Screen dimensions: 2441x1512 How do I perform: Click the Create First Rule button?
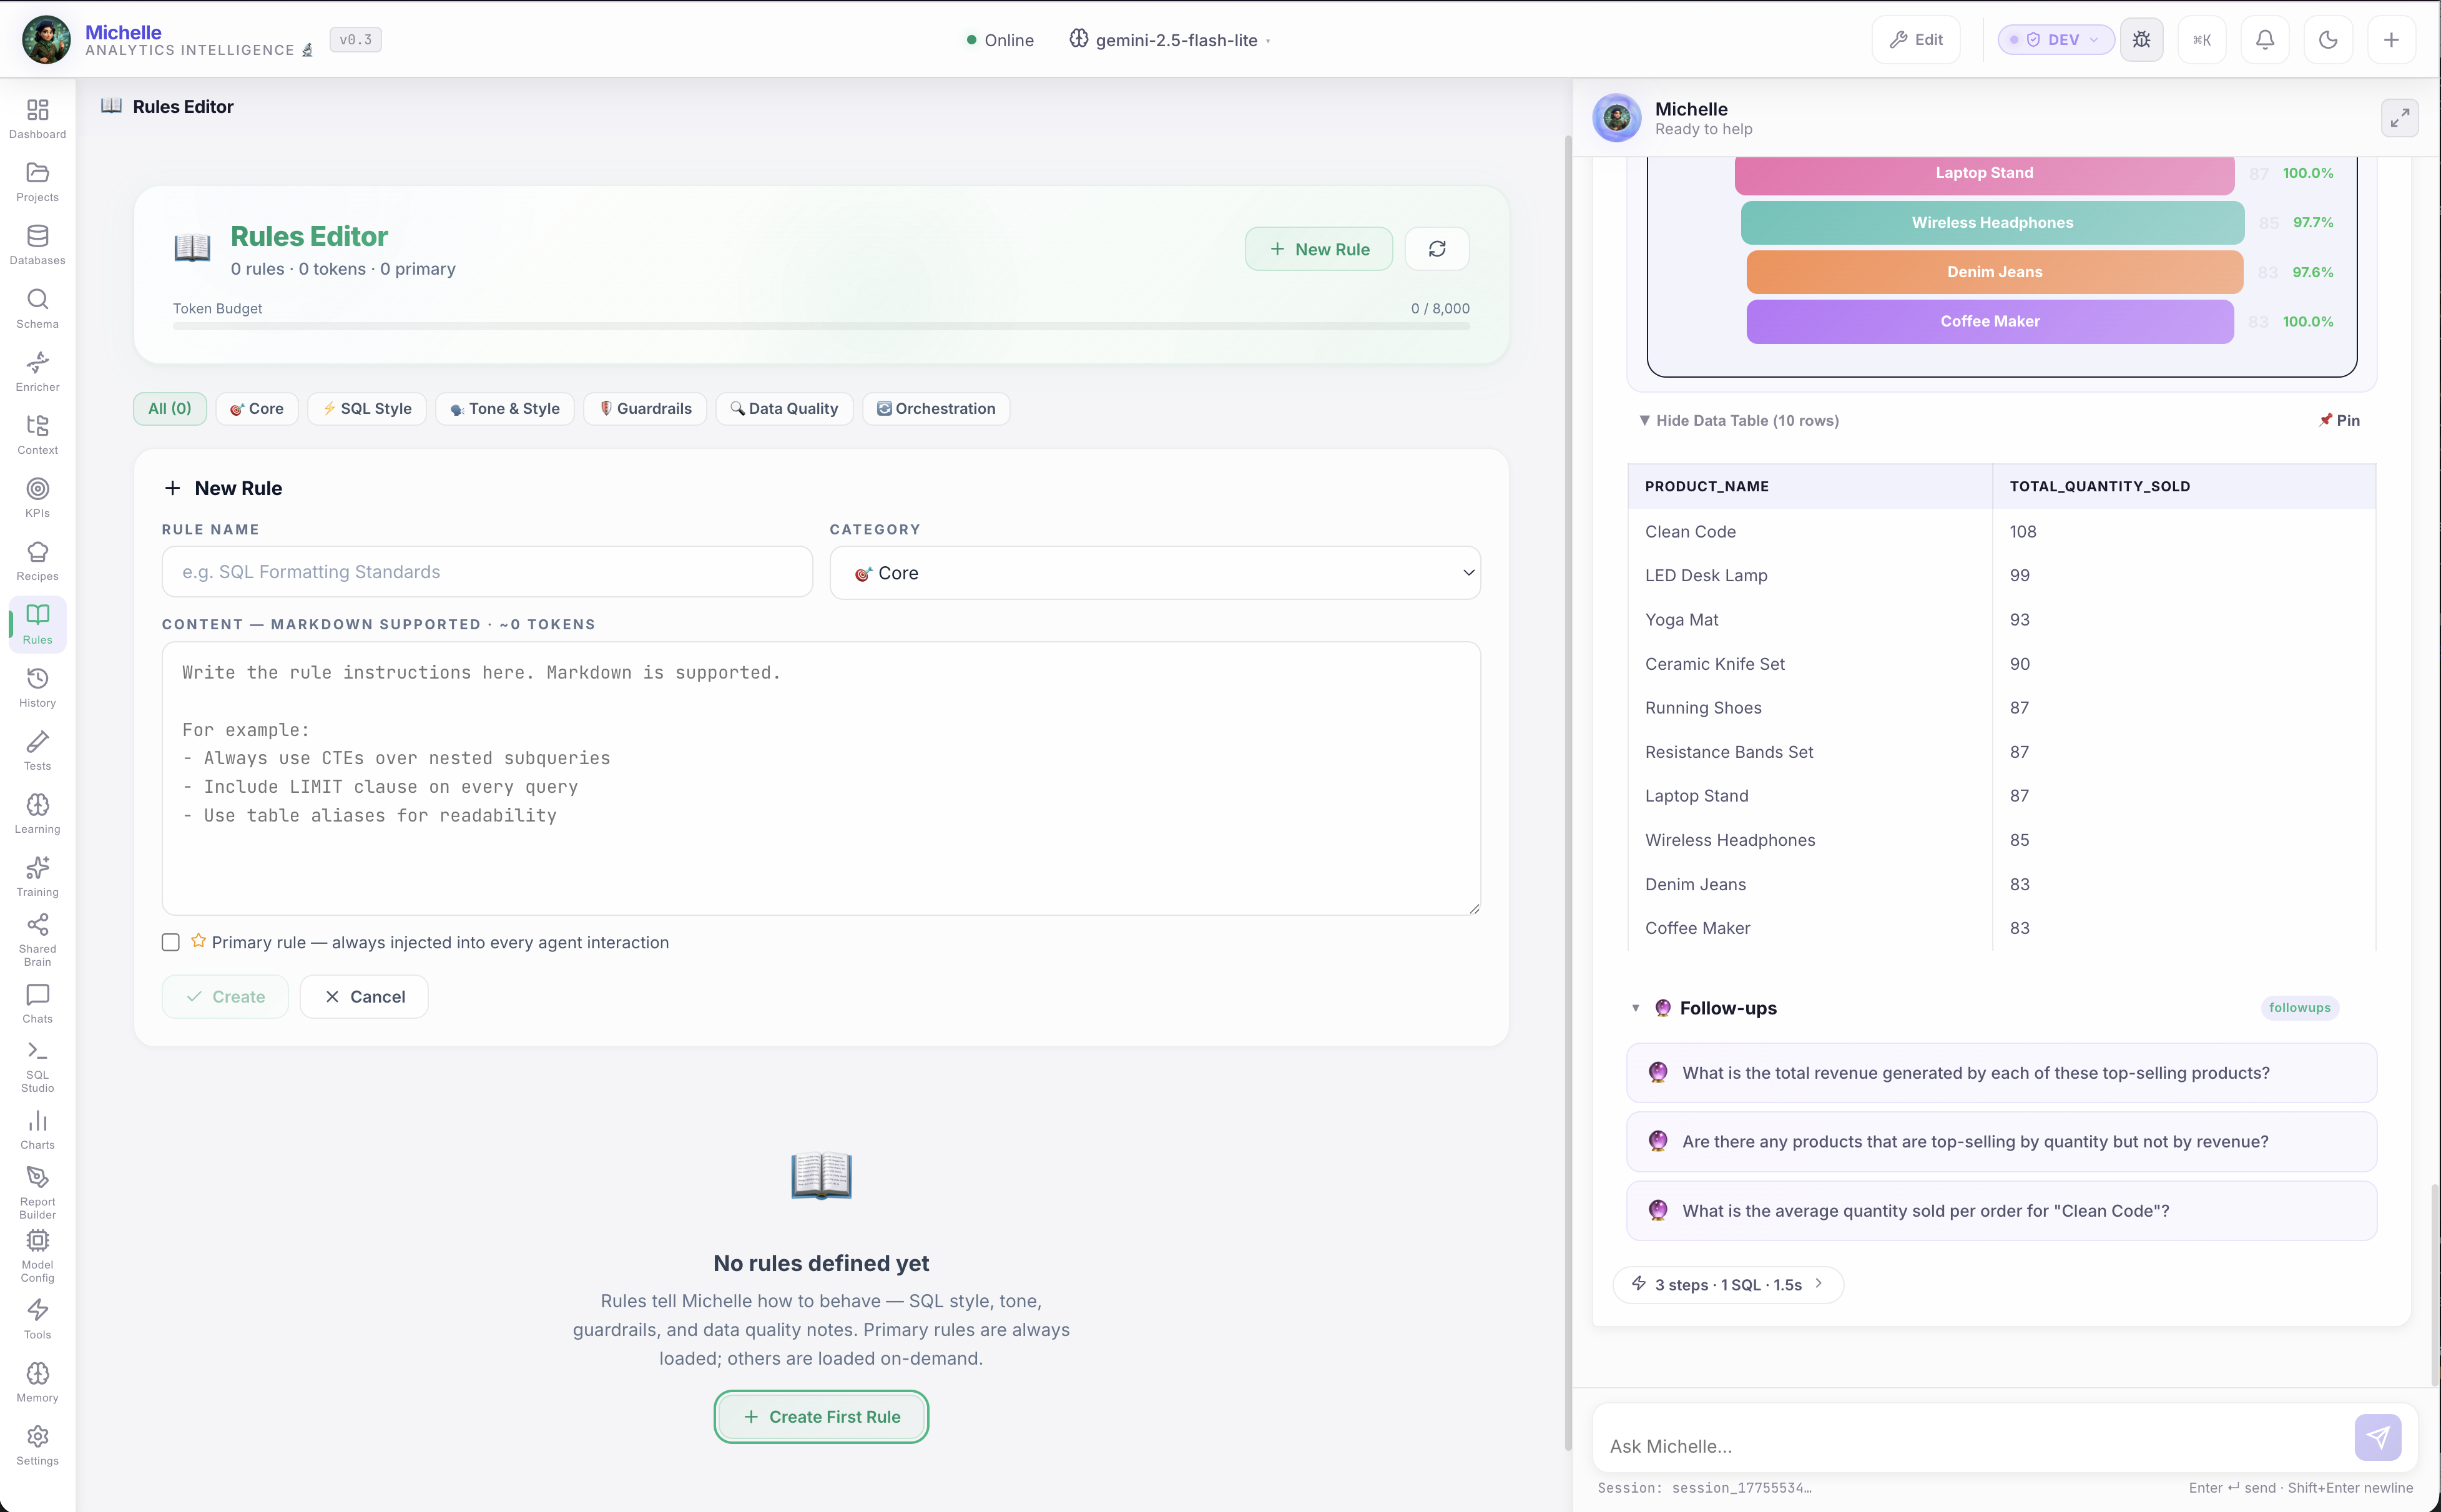tap(819, 1416)
